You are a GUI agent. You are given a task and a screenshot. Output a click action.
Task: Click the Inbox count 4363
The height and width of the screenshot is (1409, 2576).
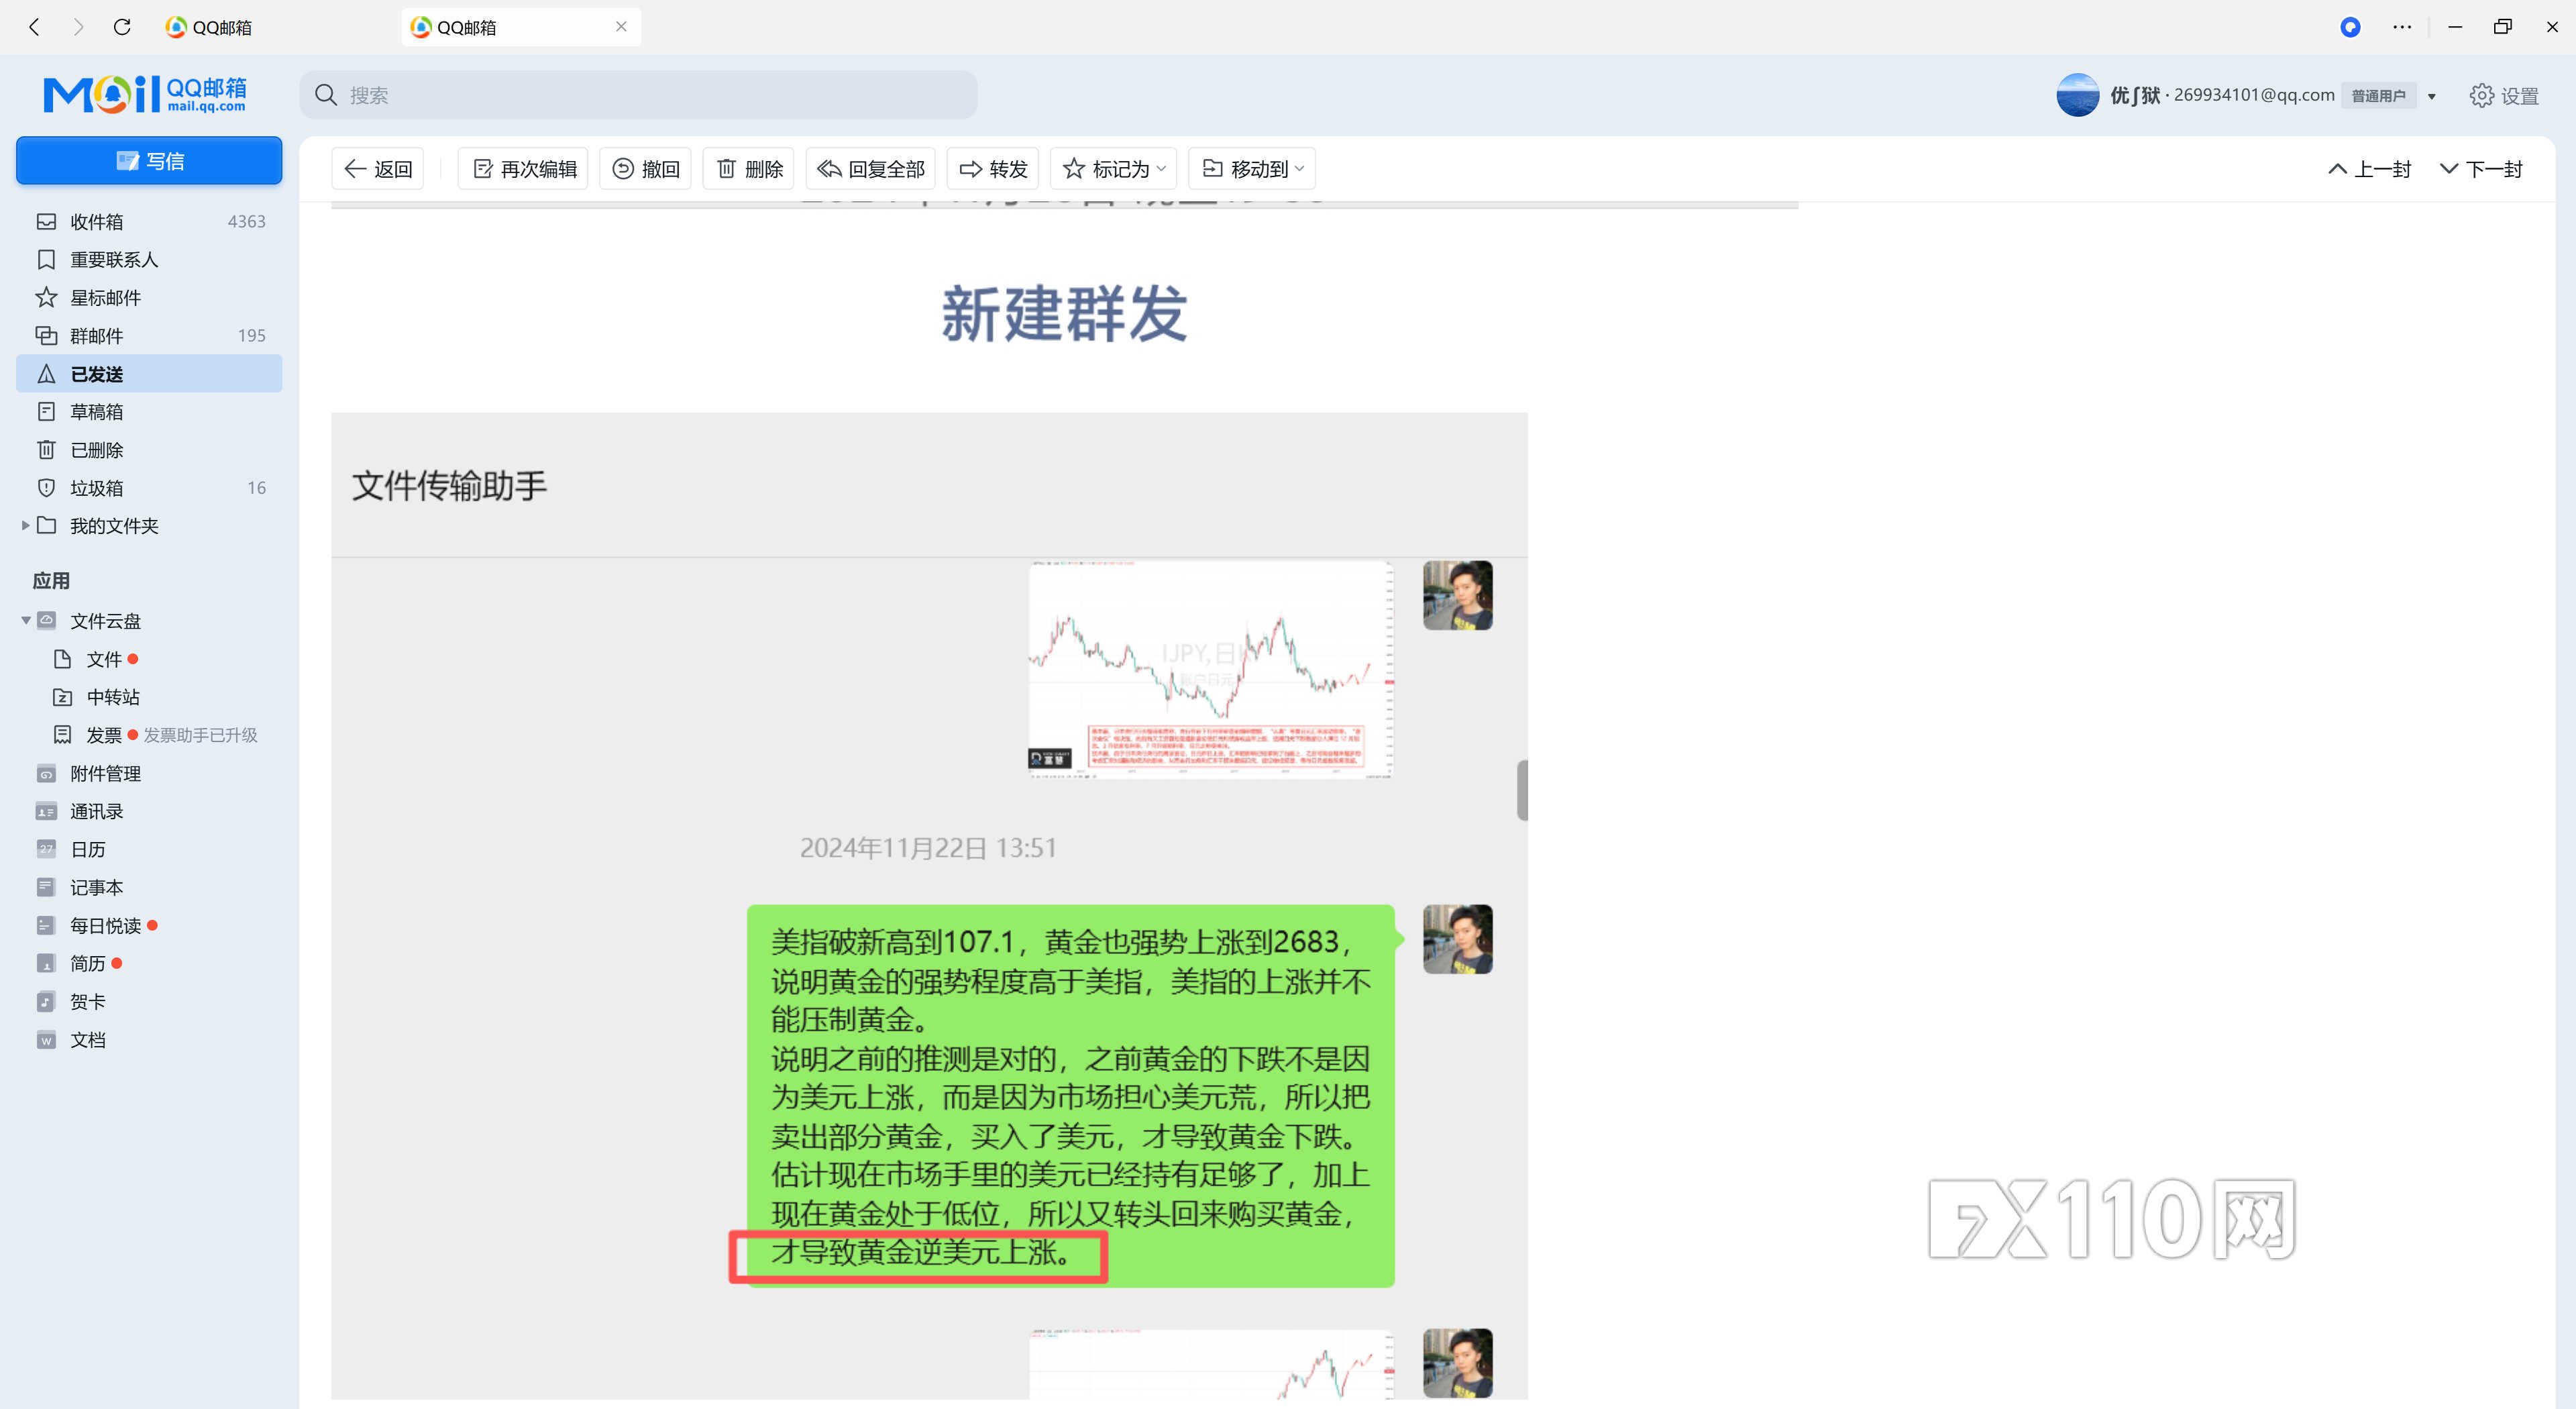click(x=246, y=221)
